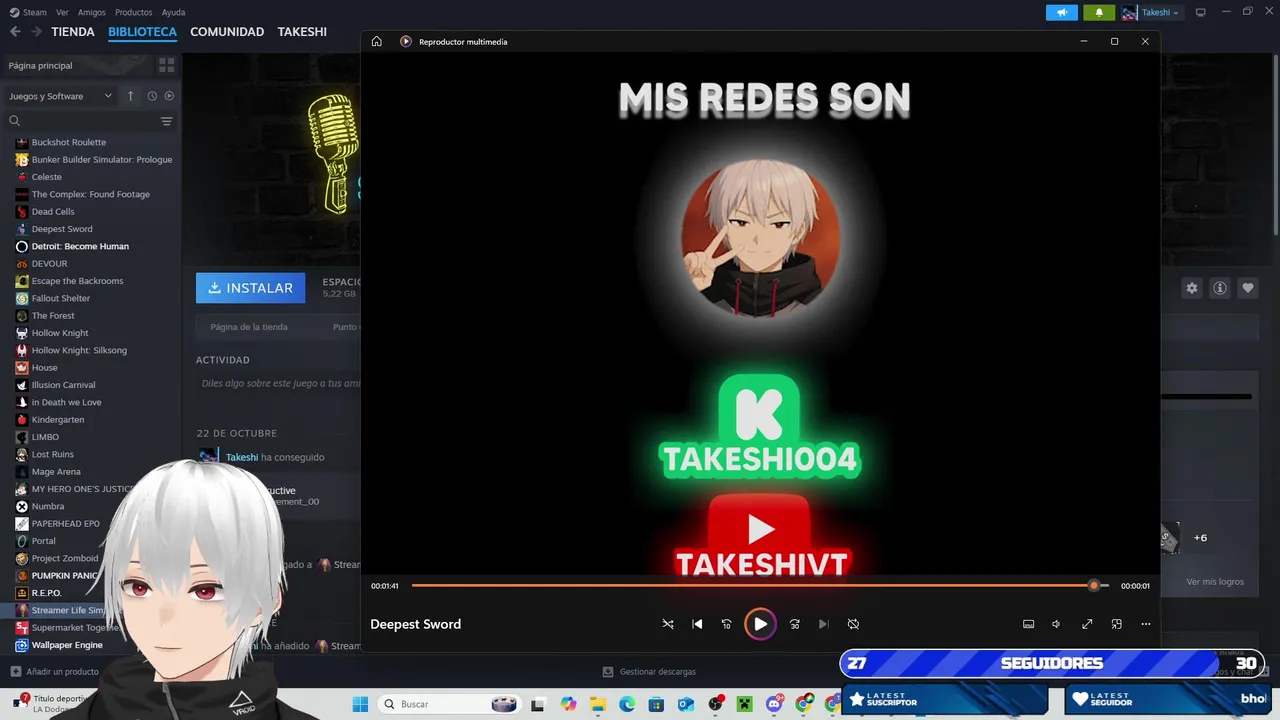Go to previous track in media player
This screenshot has width=1280, height=720.
coord(697,624)
